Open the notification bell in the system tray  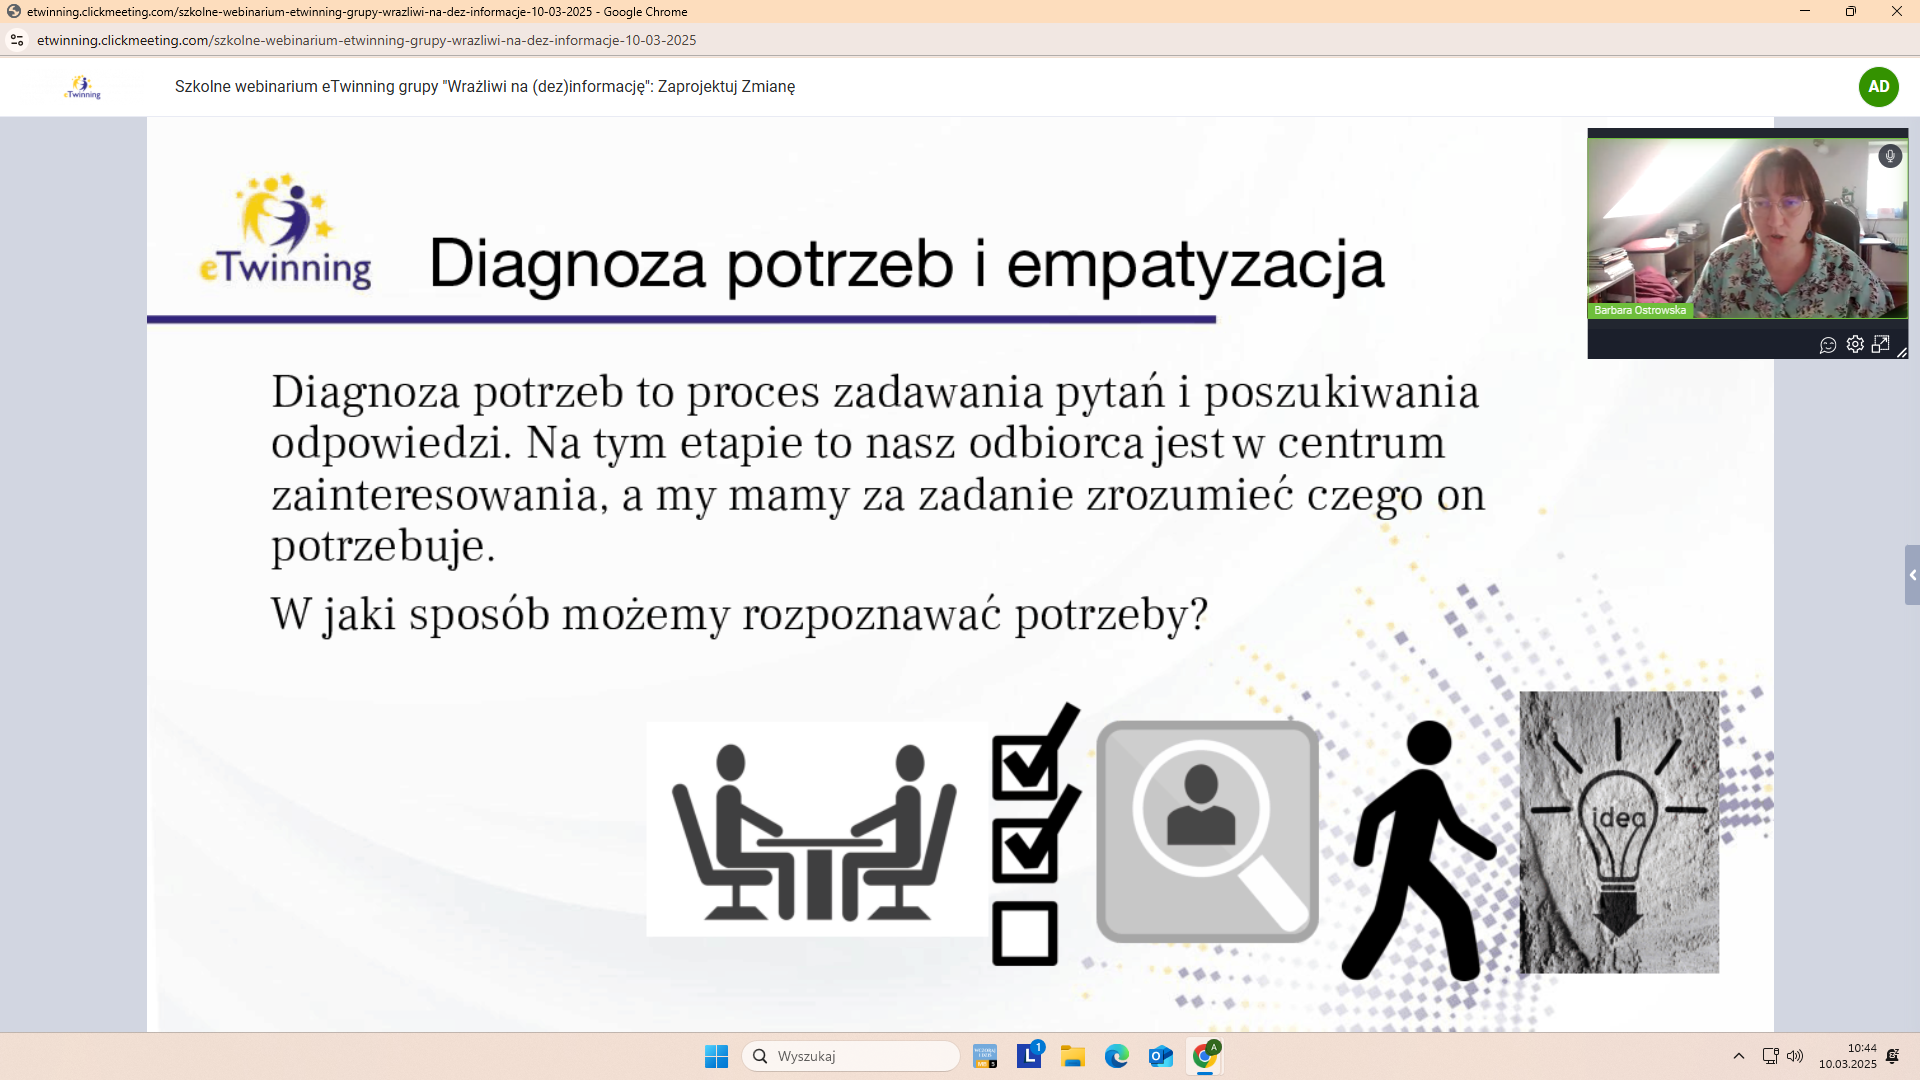point(1893,1056)
